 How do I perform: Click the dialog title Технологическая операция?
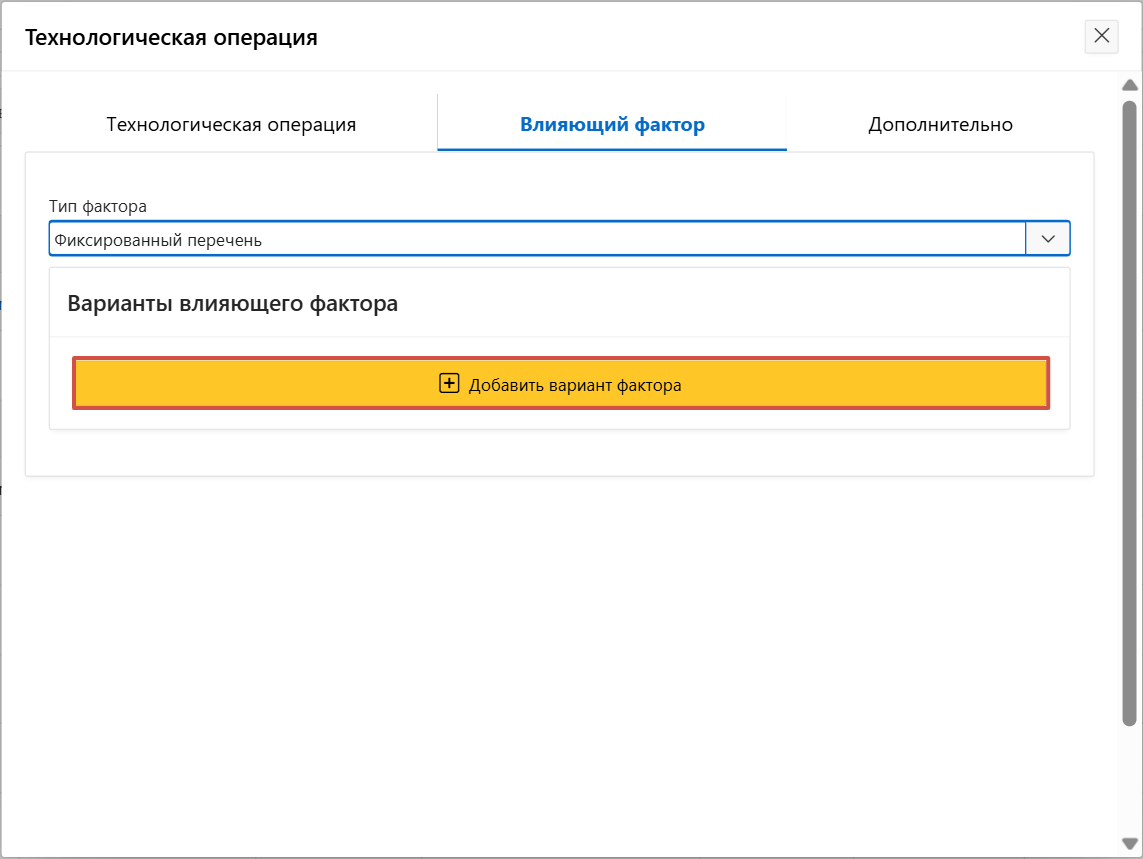pos(171,38)
